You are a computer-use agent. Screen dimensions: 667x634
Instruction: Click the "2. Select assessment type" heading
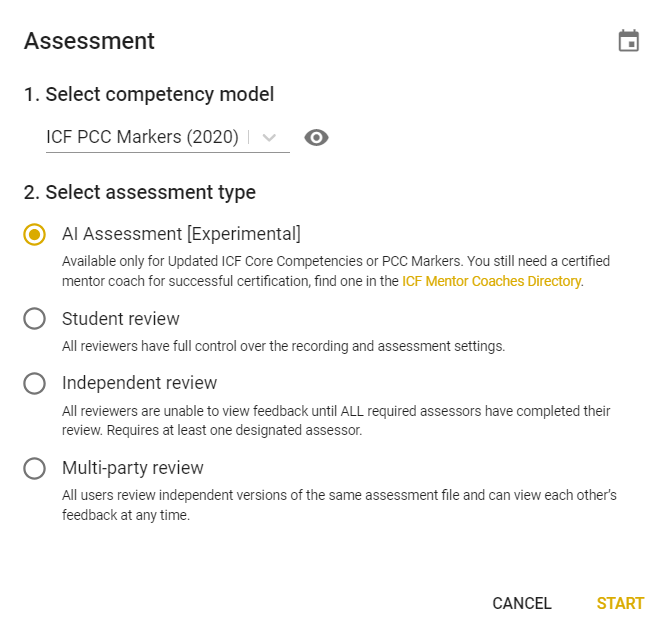(140, 192)
